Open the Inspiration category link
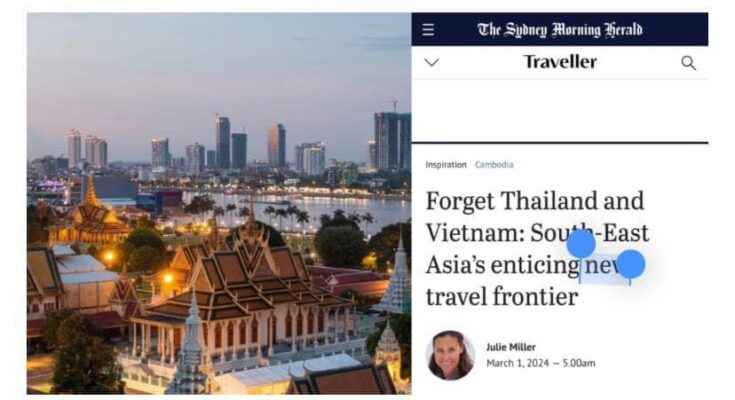The width and height of the screenshot is (735, 400). click(446, 165)
